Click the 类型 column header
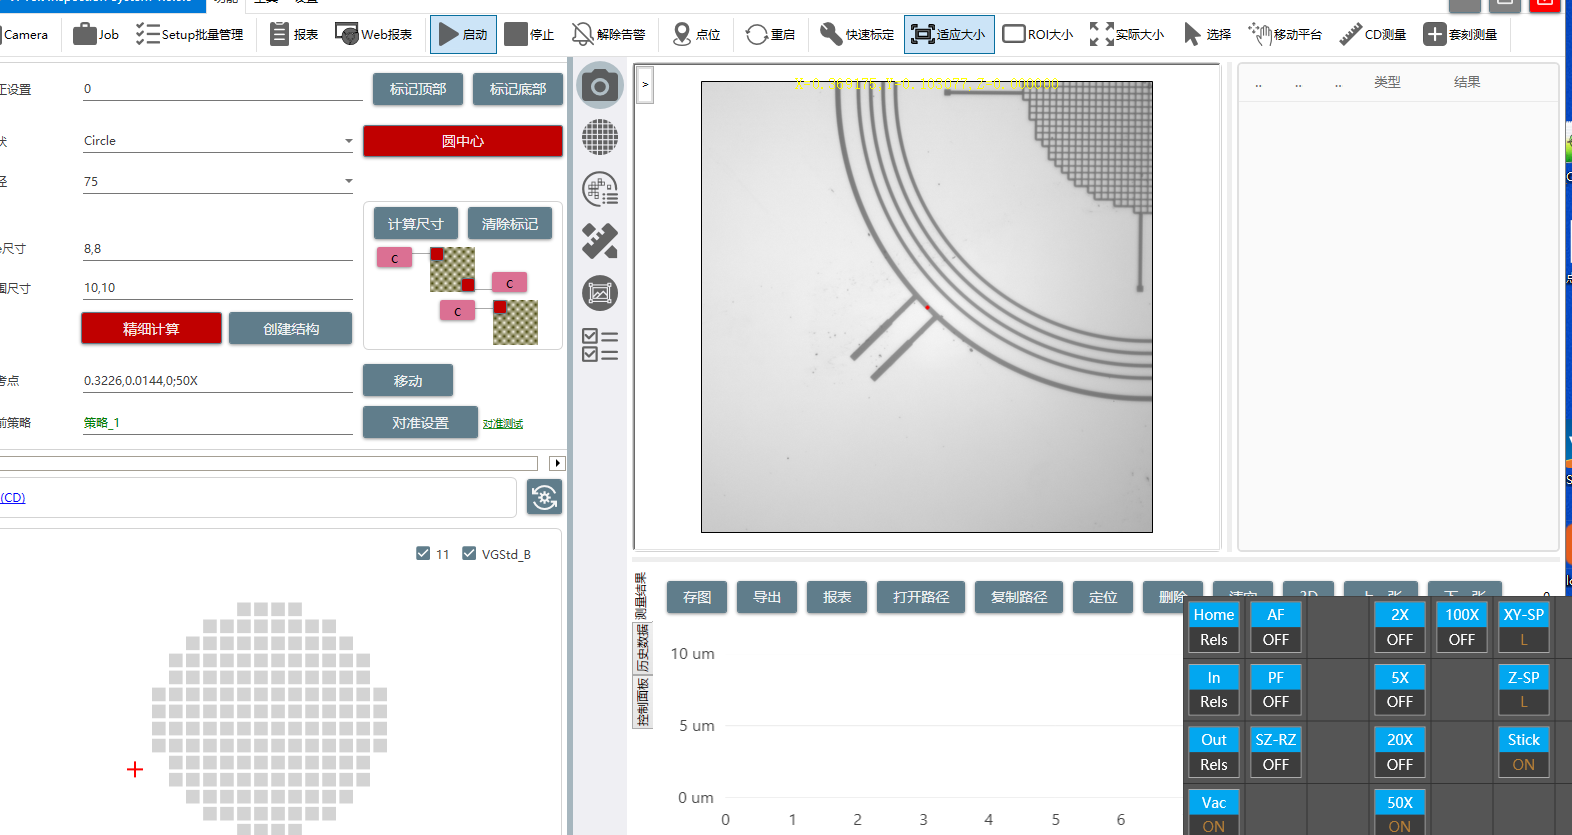This screenshot has width=1572, height=835. (x=1387, y=82)
